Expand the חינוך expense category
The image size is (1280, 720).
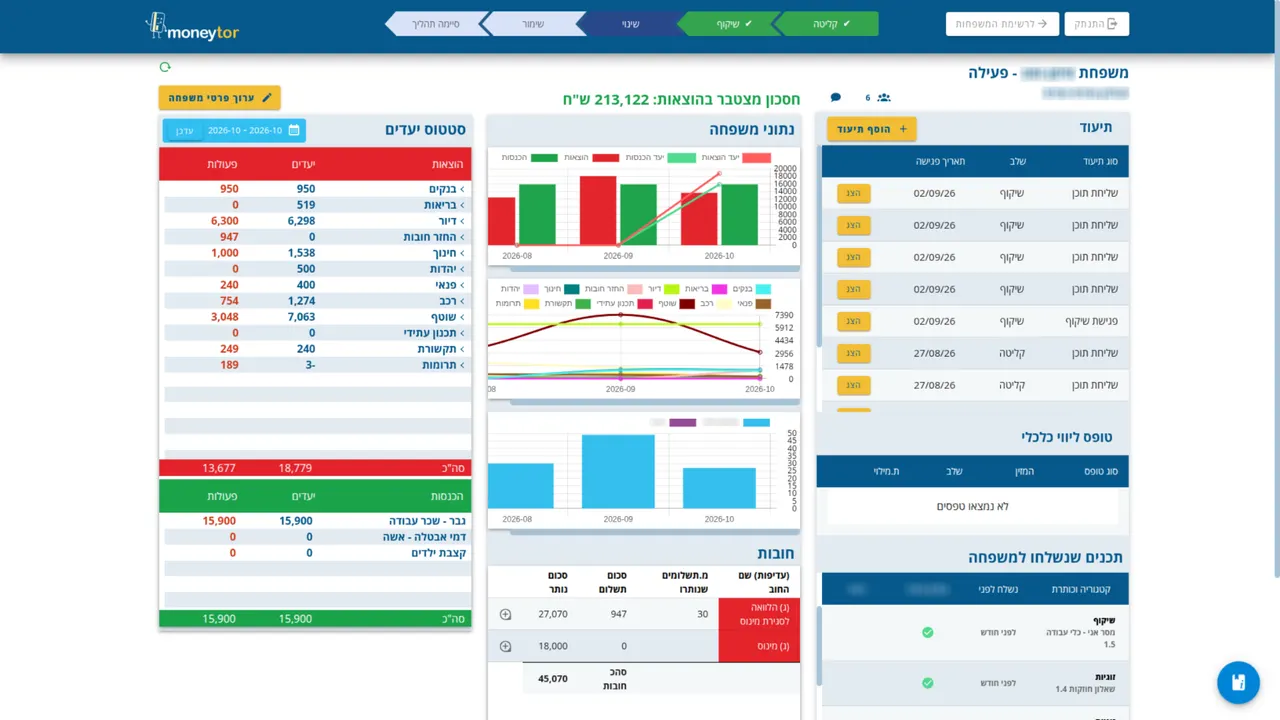point(448,253)
